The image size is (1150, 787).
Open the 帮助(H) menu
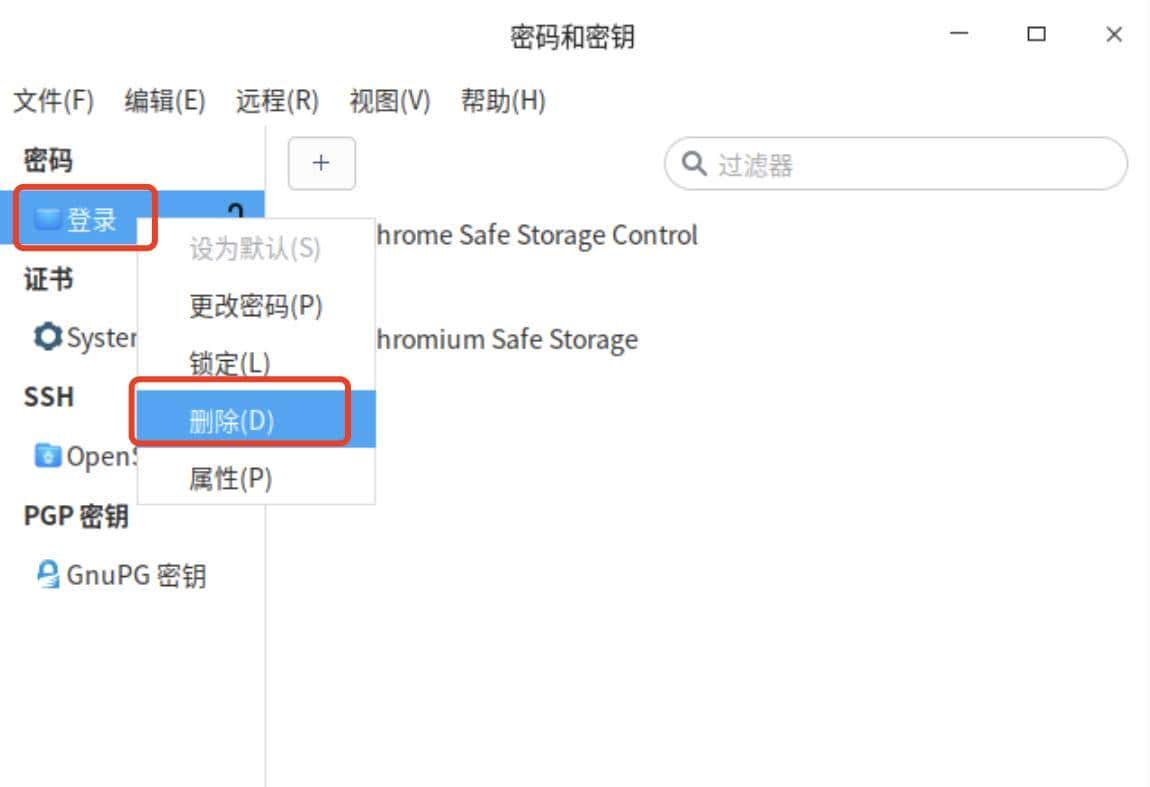pyautogui.click(x=501, y=100)
